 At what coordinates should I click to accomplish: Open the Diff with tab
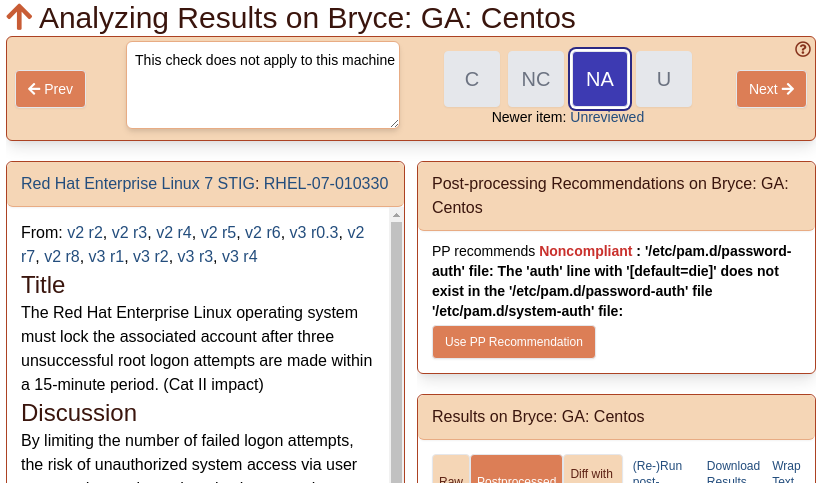pyautogui.click(x=593, y=472)
